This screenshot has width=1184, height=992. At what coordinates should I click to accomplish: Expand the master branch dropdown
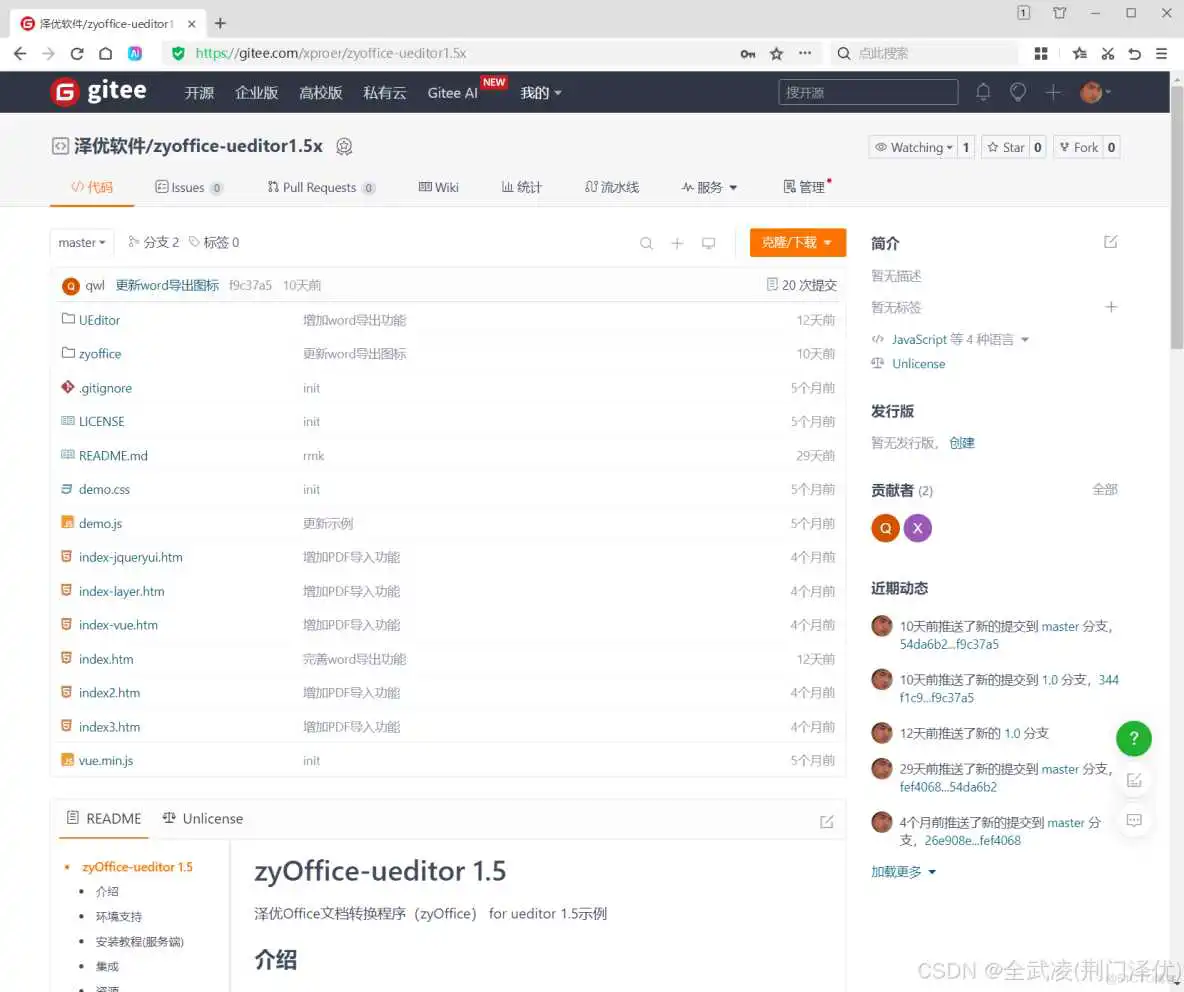[81, 242]
